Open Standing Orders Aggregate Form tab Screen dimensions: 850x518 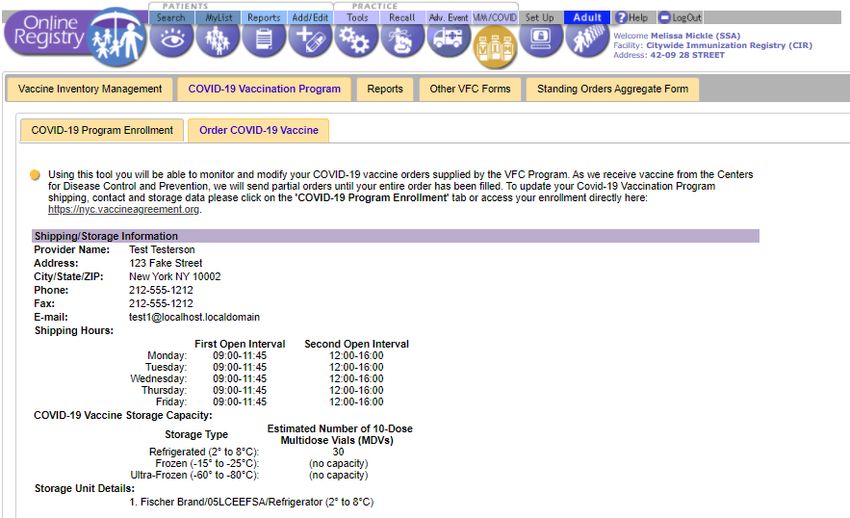(613, 89)
